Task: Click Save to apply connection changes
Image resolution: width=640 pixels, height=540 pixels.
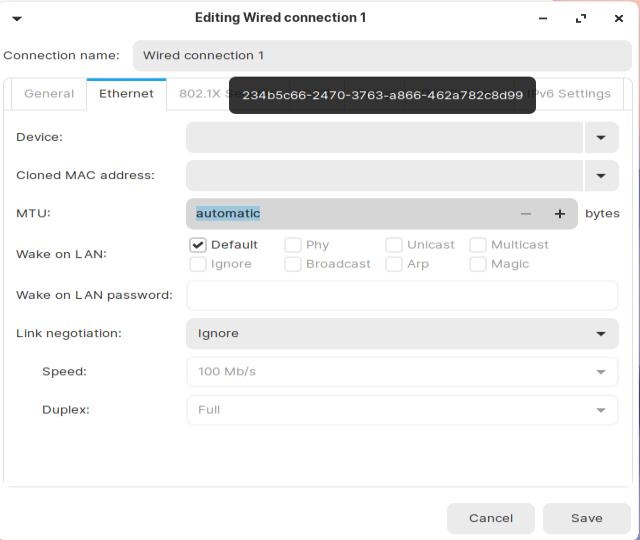Action: tap(586, 518)
